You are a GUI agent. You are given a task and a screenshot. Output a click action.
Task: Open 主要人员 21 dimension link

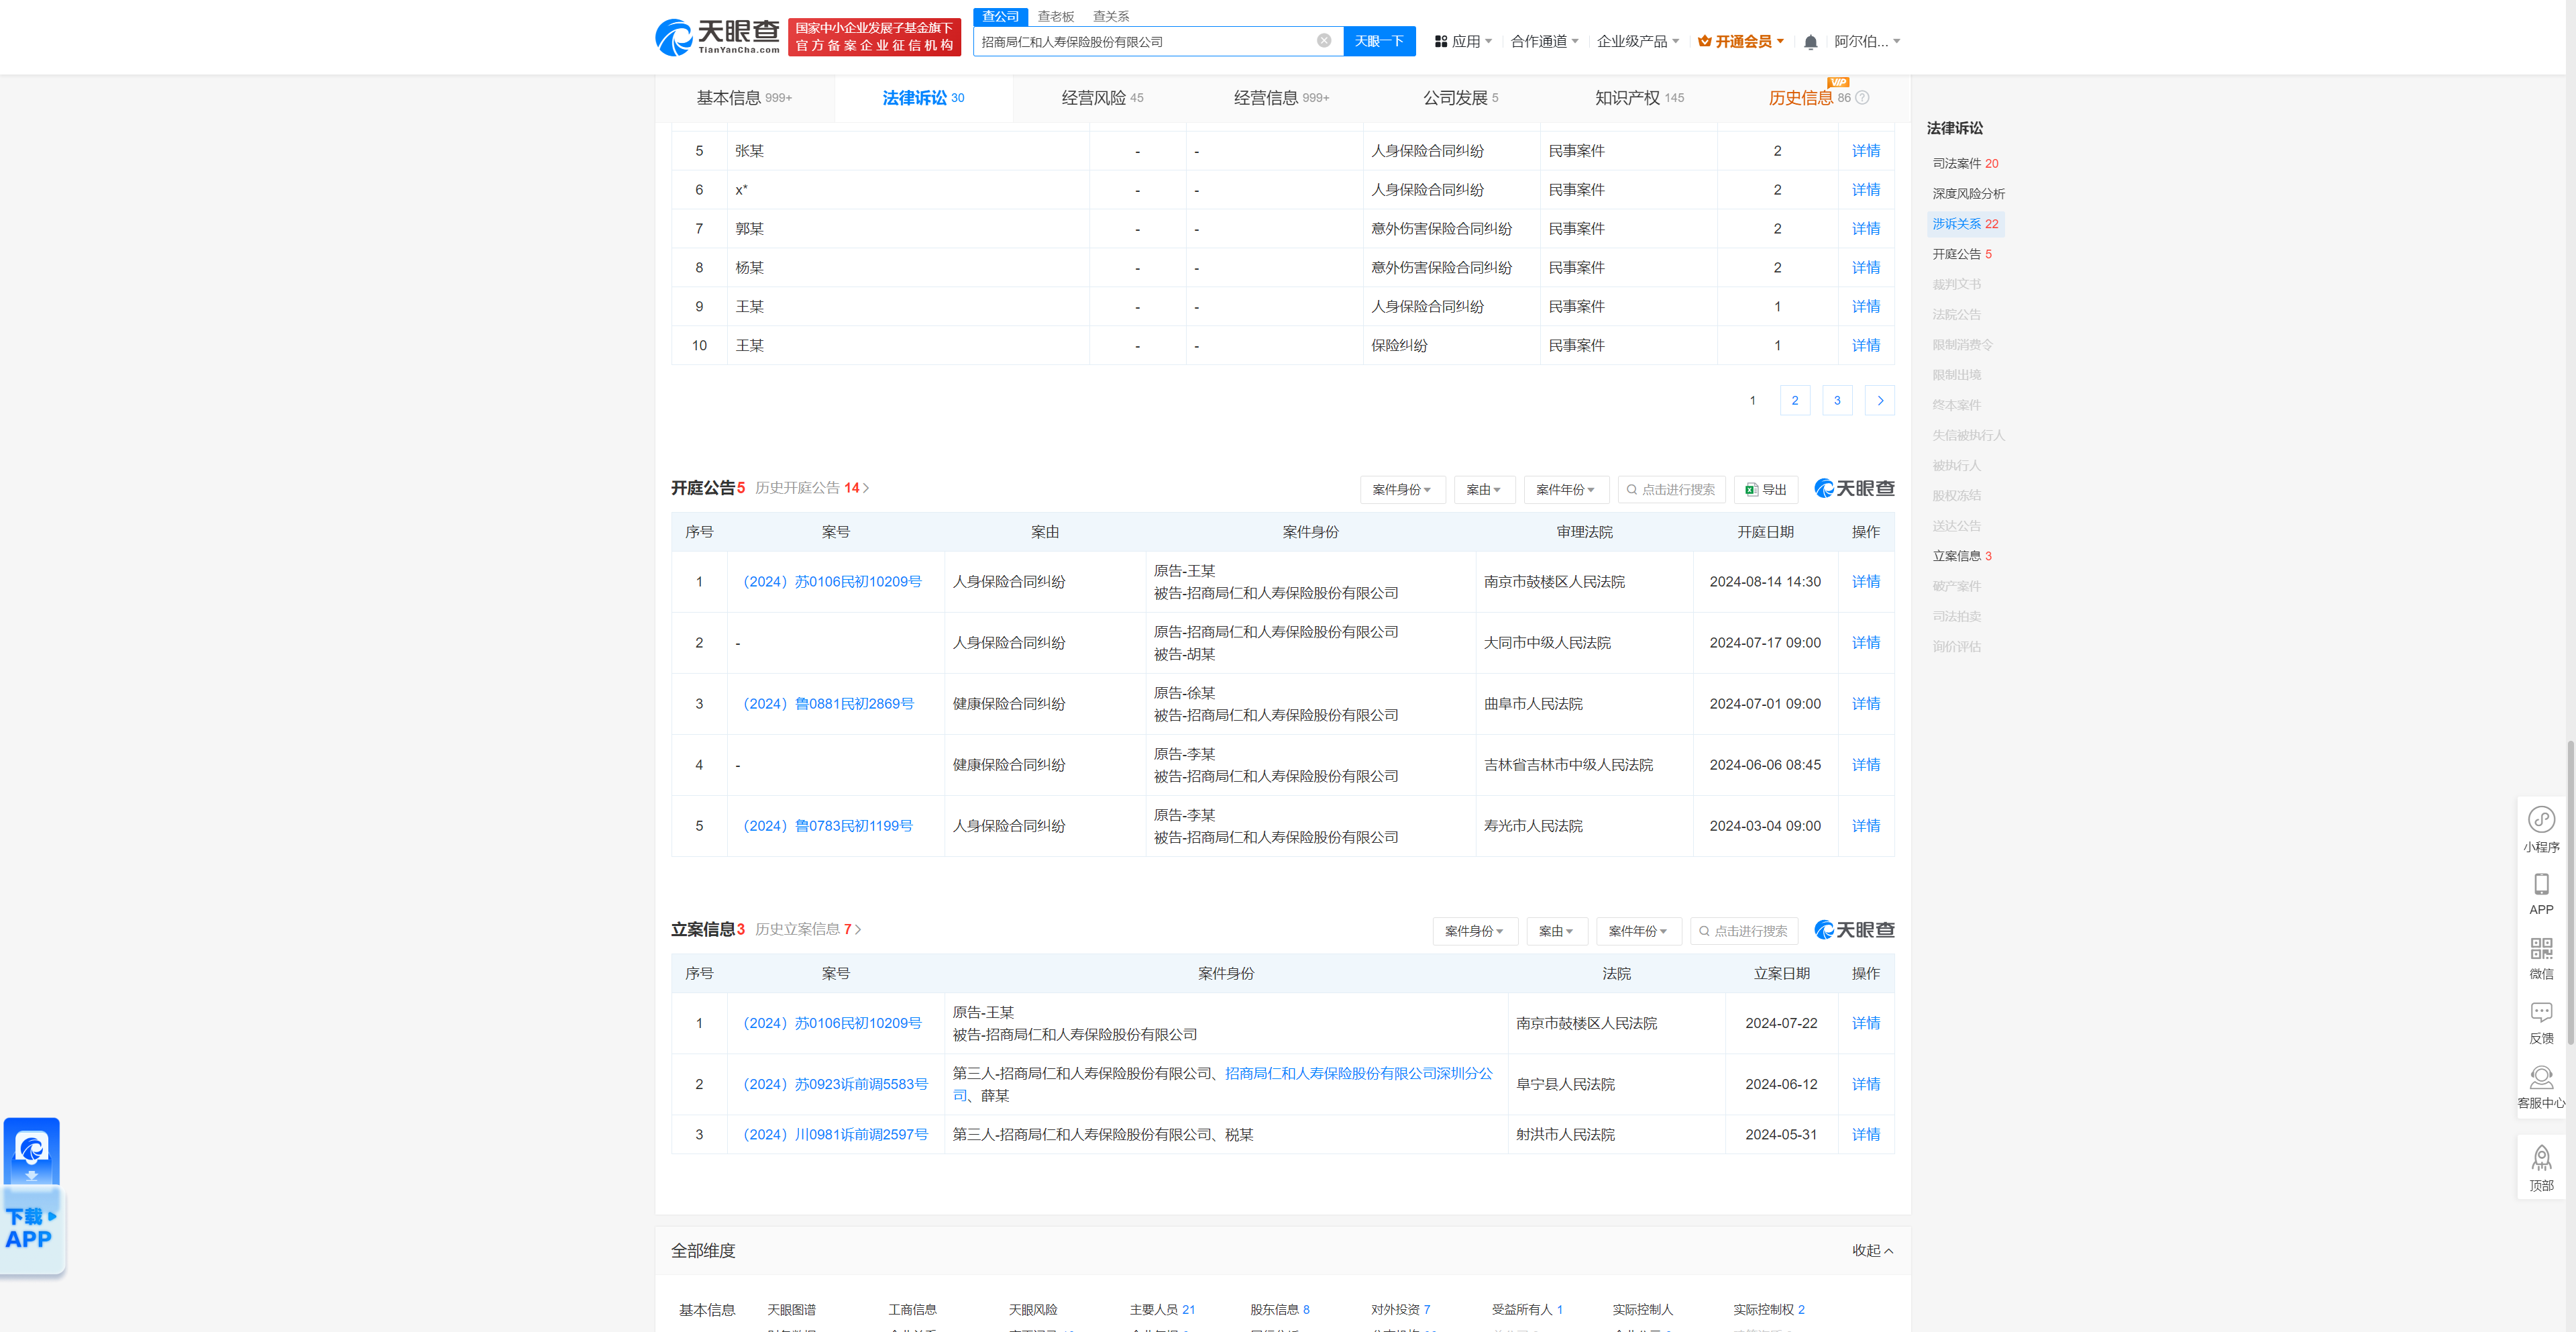point(1162,1310)
